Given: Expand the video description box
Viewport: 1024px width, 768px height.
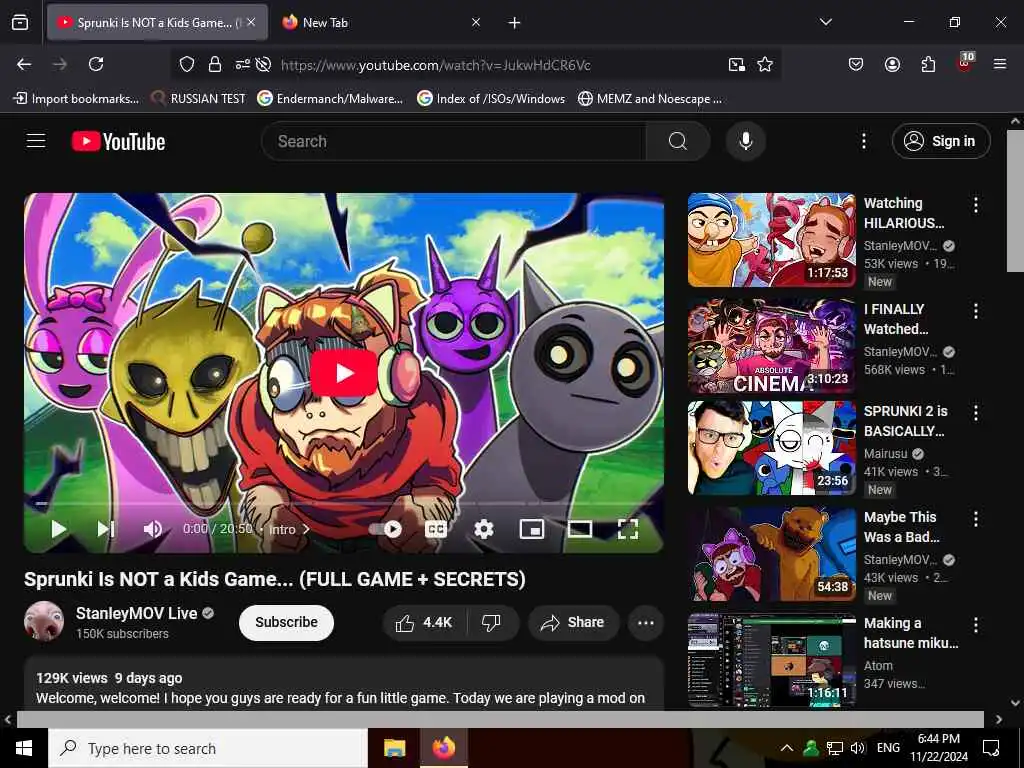Looking at the screenshot, I should (x=344, y=683).
